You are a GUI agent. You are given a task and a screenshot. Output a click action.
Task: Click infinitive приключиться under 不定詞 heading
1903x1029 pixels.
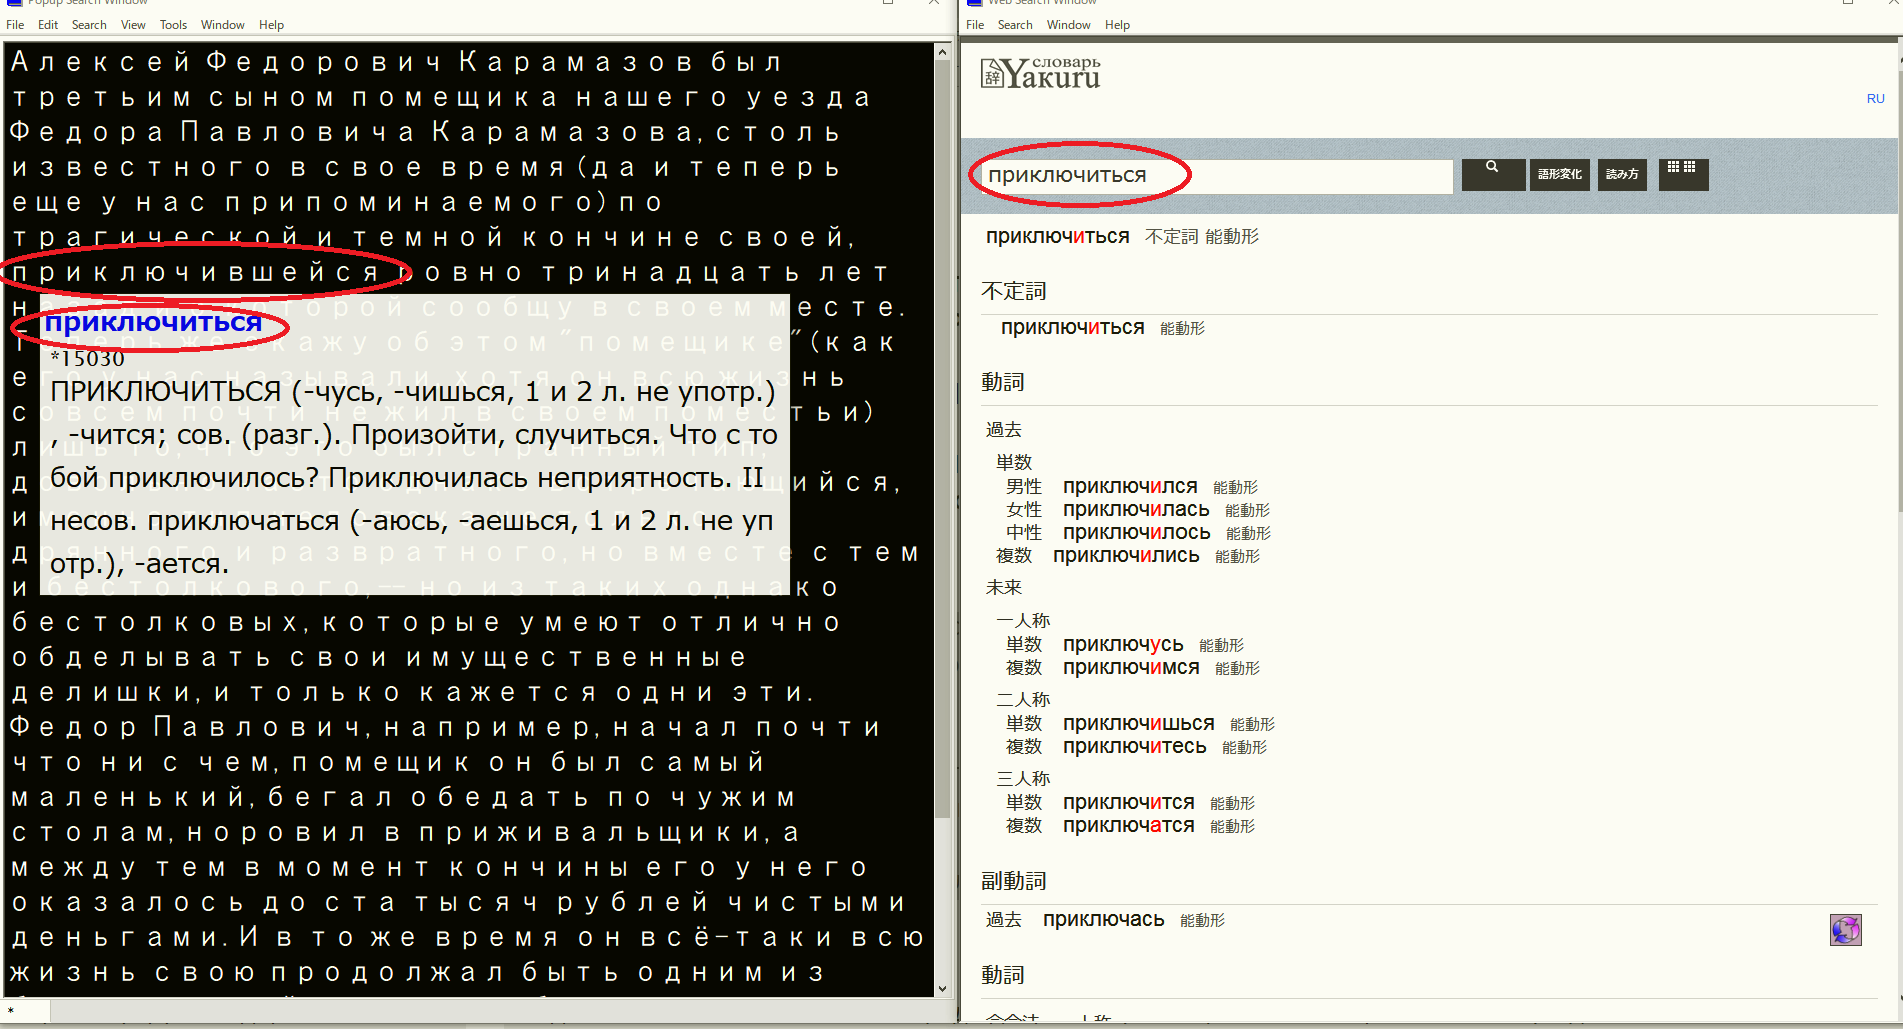pyautogui.click(x=1072, y=327)
